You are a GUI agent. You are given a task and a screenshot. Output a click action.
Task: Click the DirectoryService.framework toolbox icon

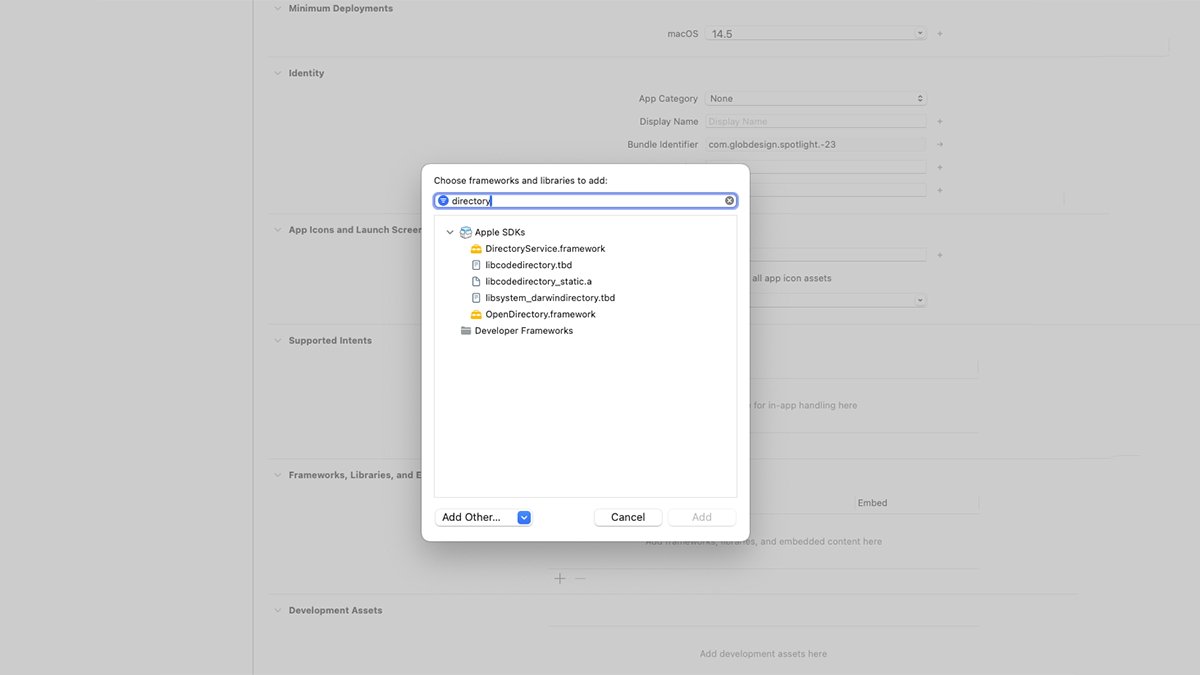click(476, 249)
